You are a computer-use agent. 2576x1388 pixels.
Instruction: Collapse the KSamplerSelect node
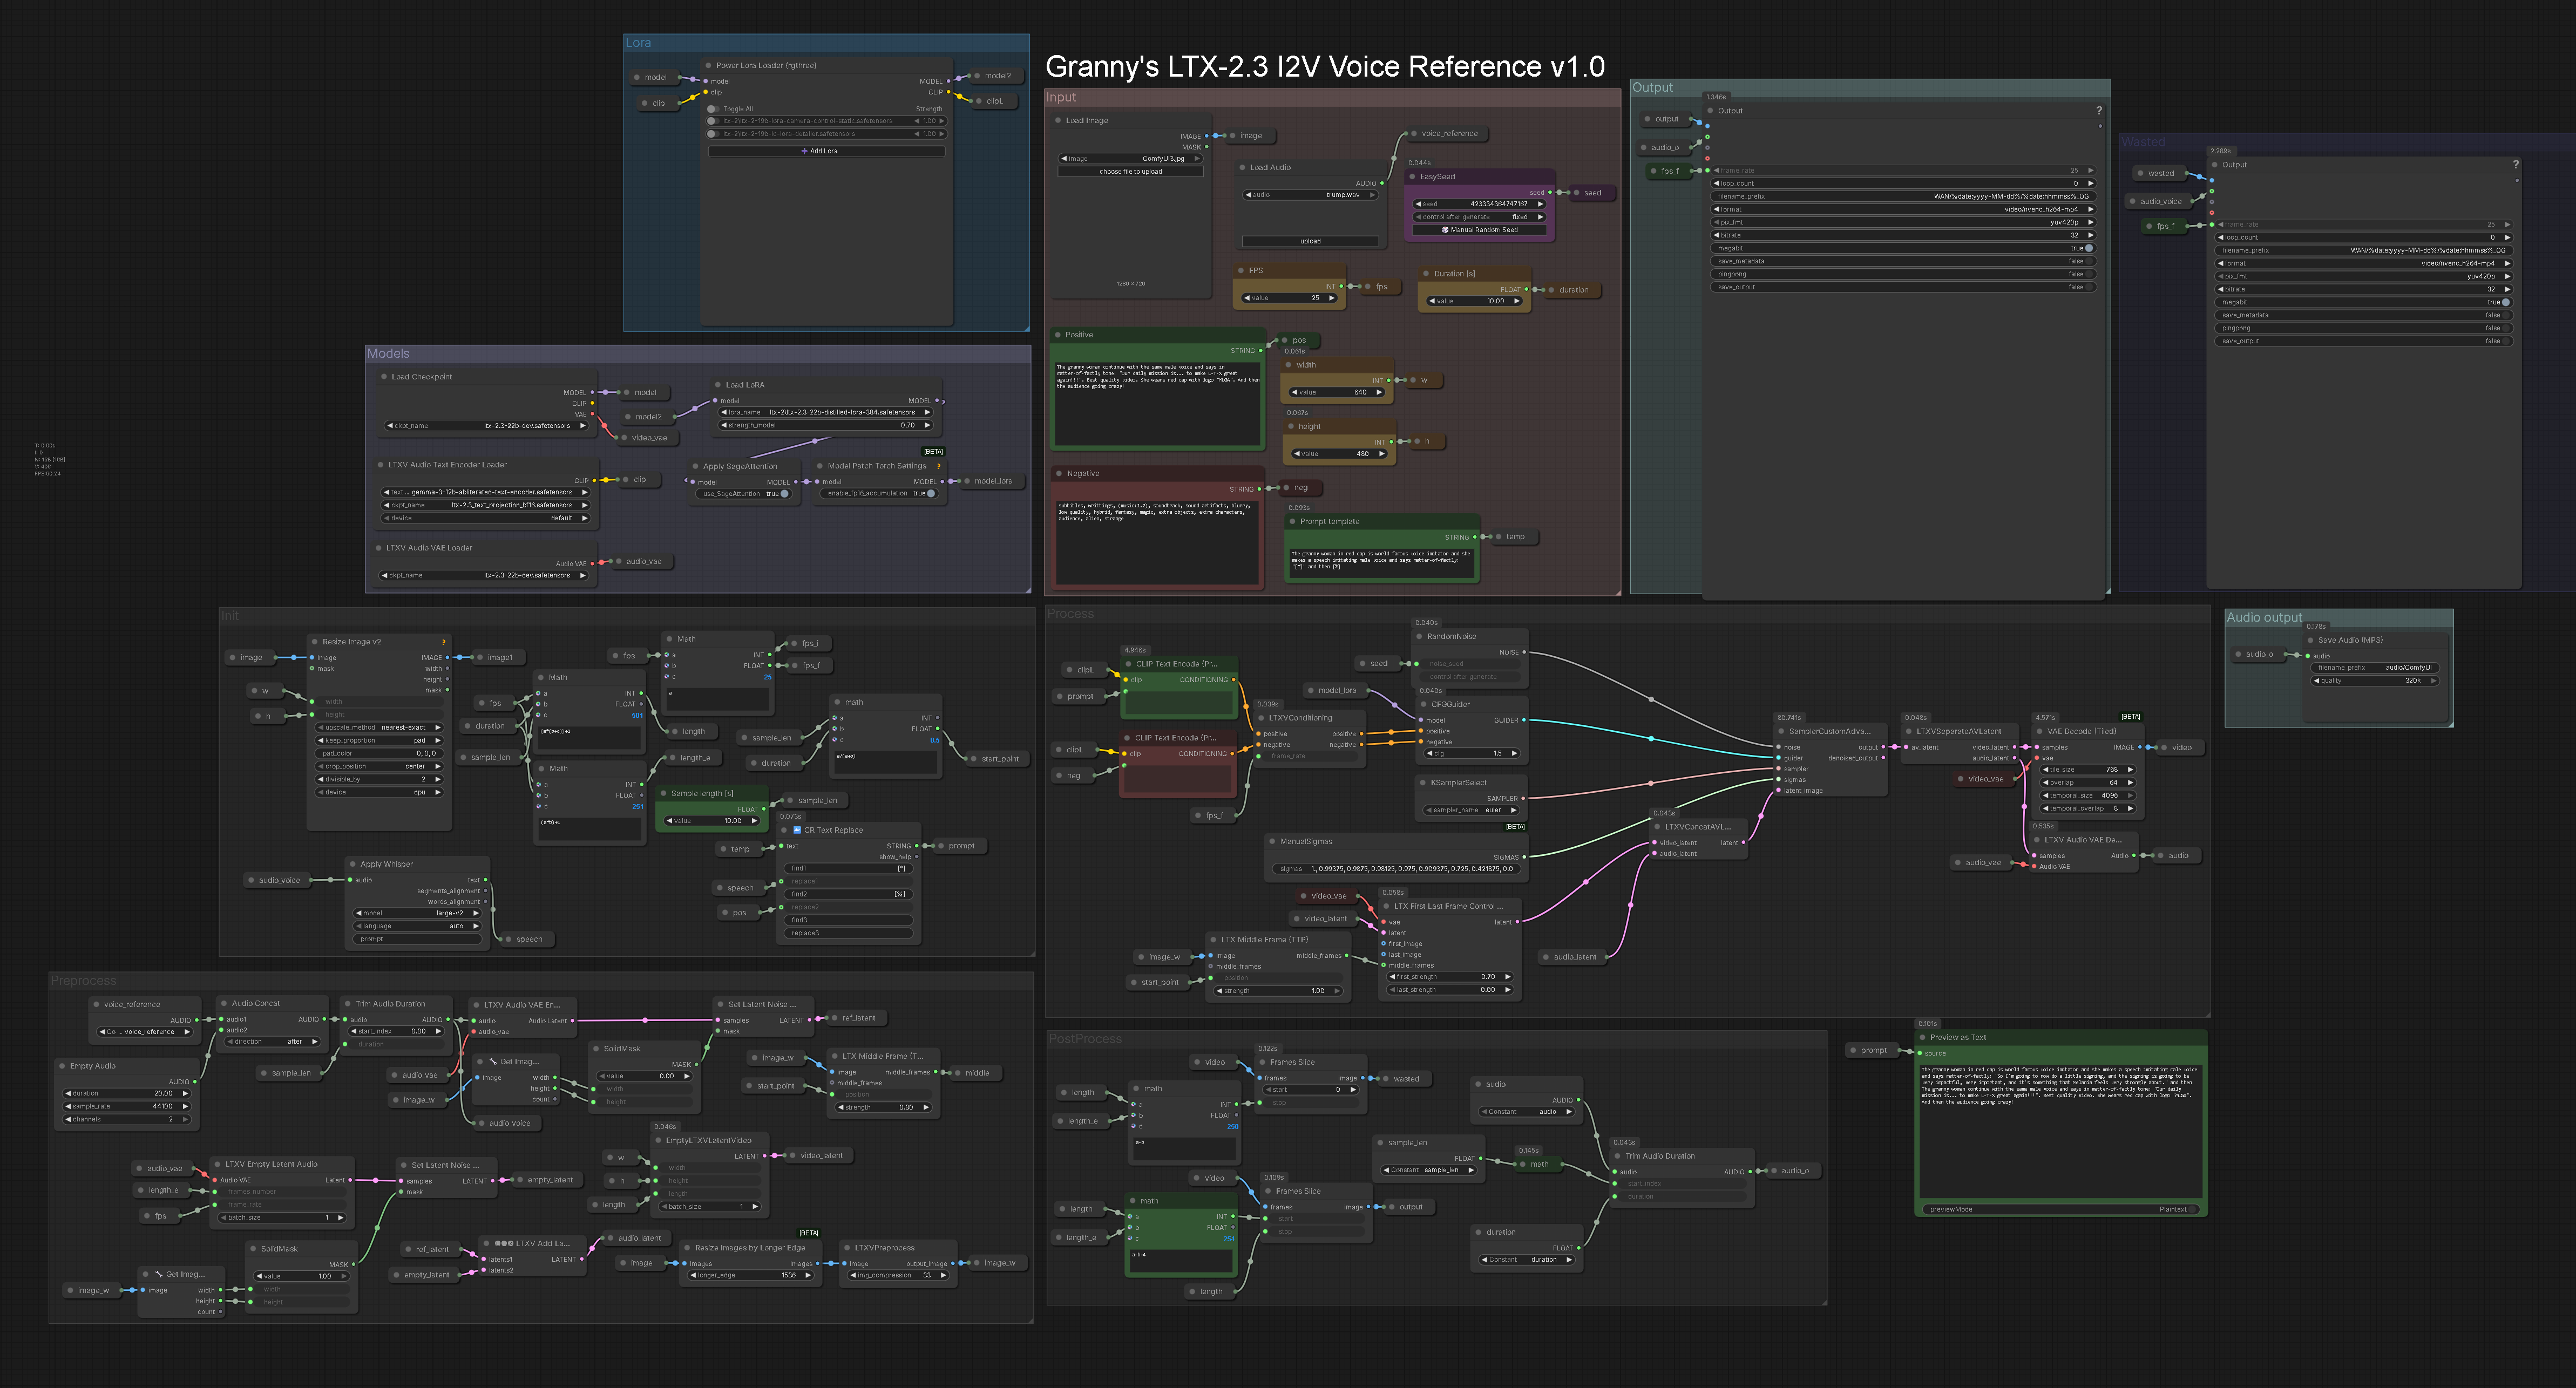pos(1423,783)
